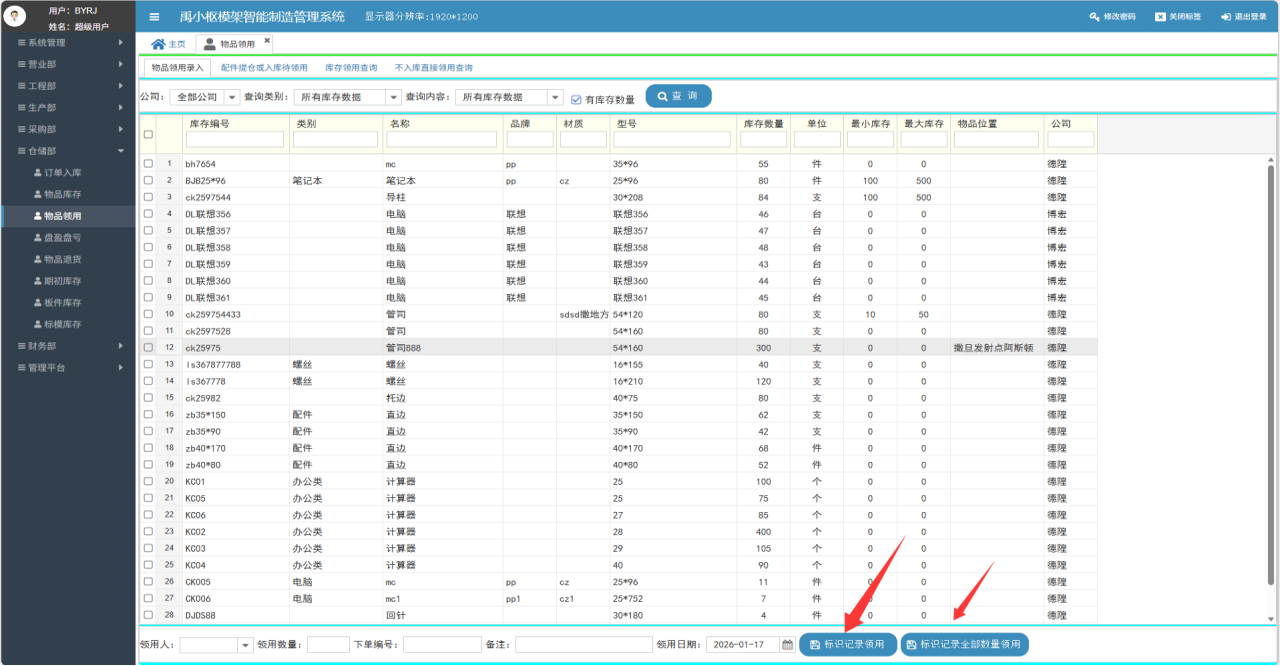Switch to the 不入库直接领用查询 tab
This screenshot has width=1280, height=666.
[433, 68]
